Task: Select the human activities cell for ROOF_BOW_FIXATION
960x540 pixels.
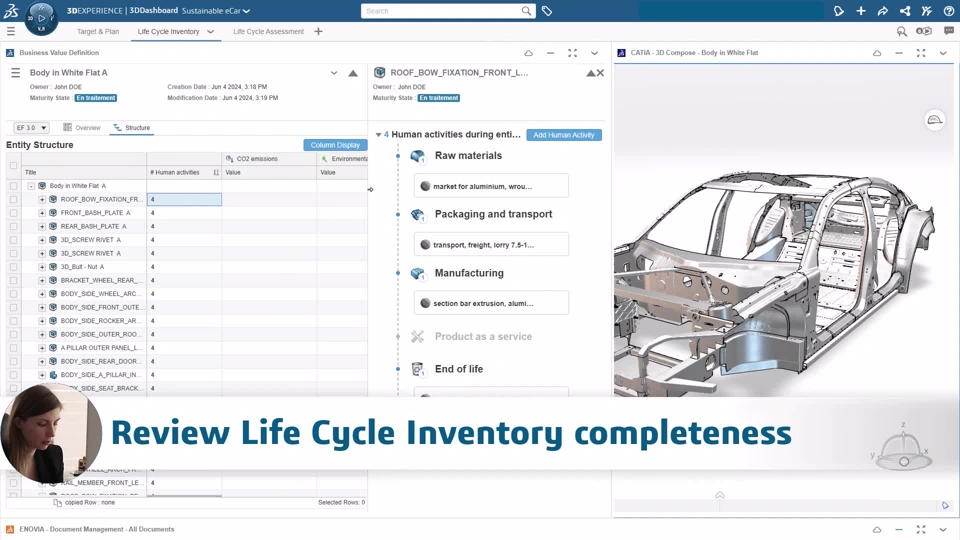Action: point(184,200)
